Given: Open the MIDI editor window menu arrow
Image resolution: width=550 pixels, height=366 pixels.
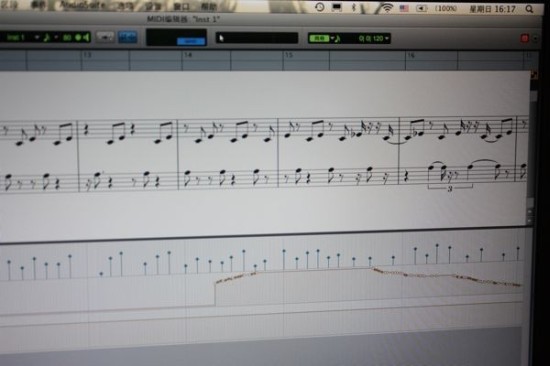Looking at the screenshot, I should point(535,38).
